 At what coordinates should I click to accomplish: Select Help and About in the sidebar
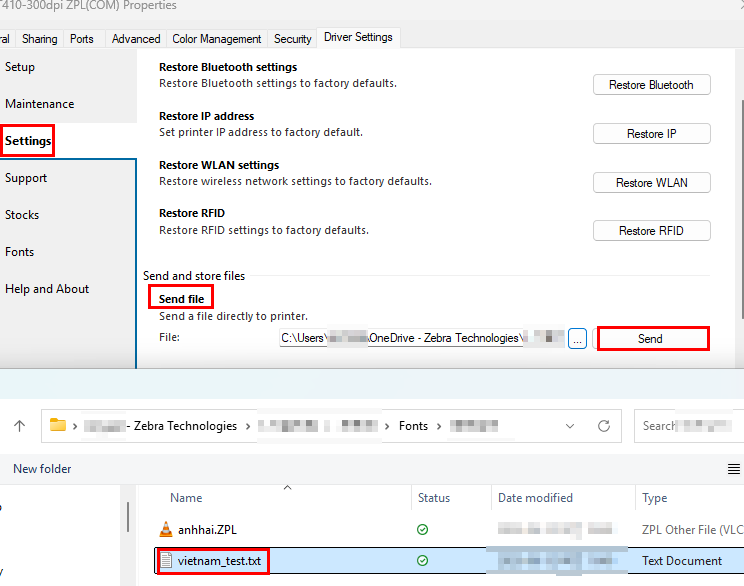47,289
